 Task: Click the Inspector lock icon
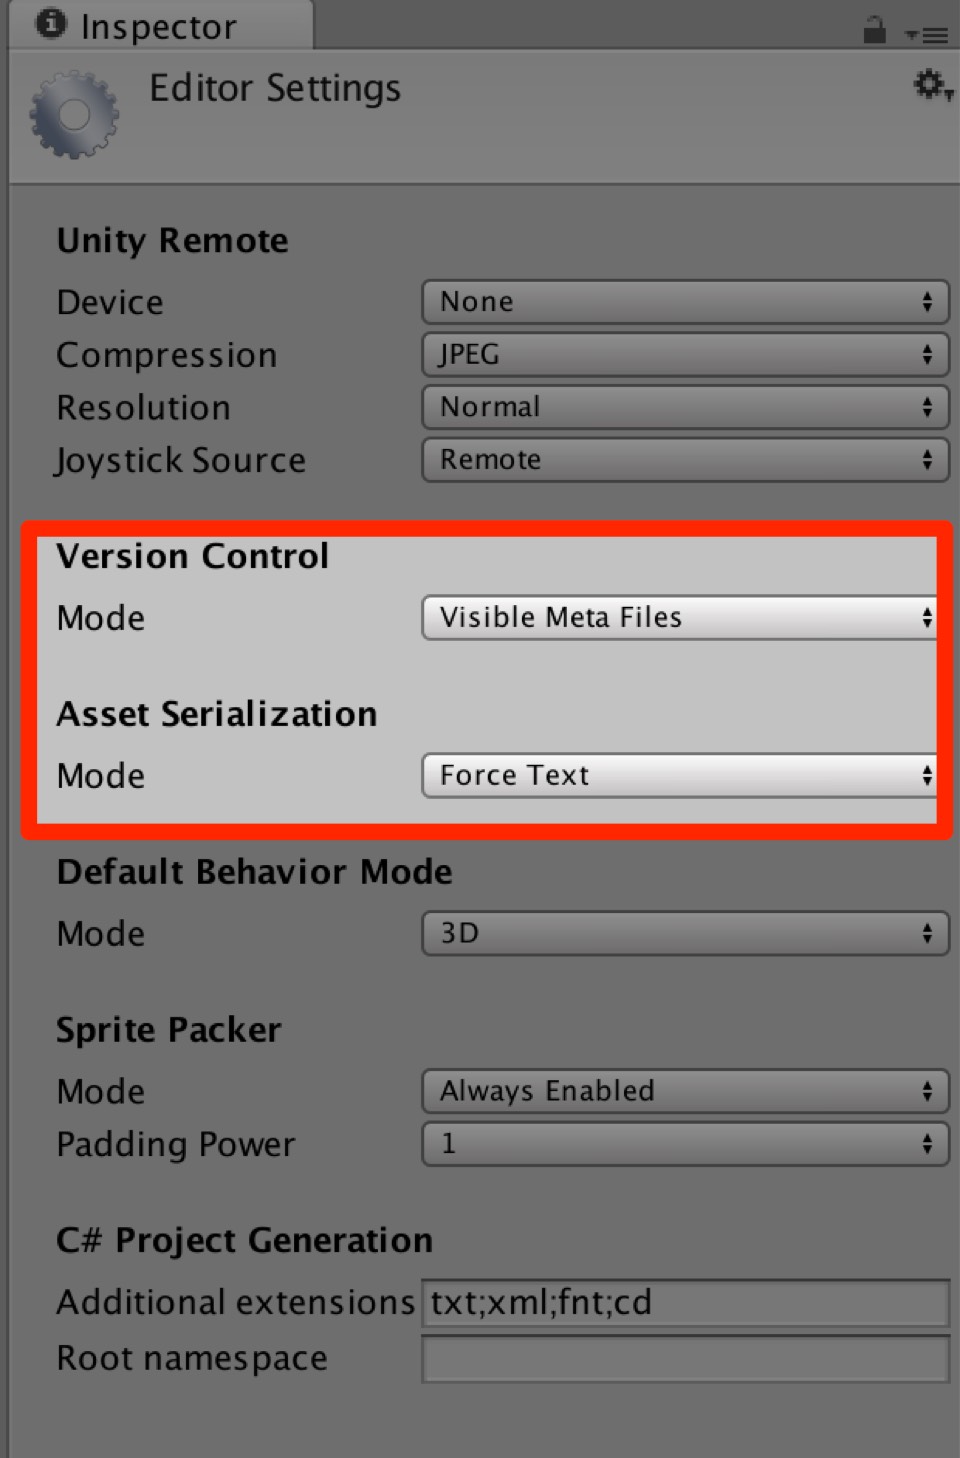[874, 31]
